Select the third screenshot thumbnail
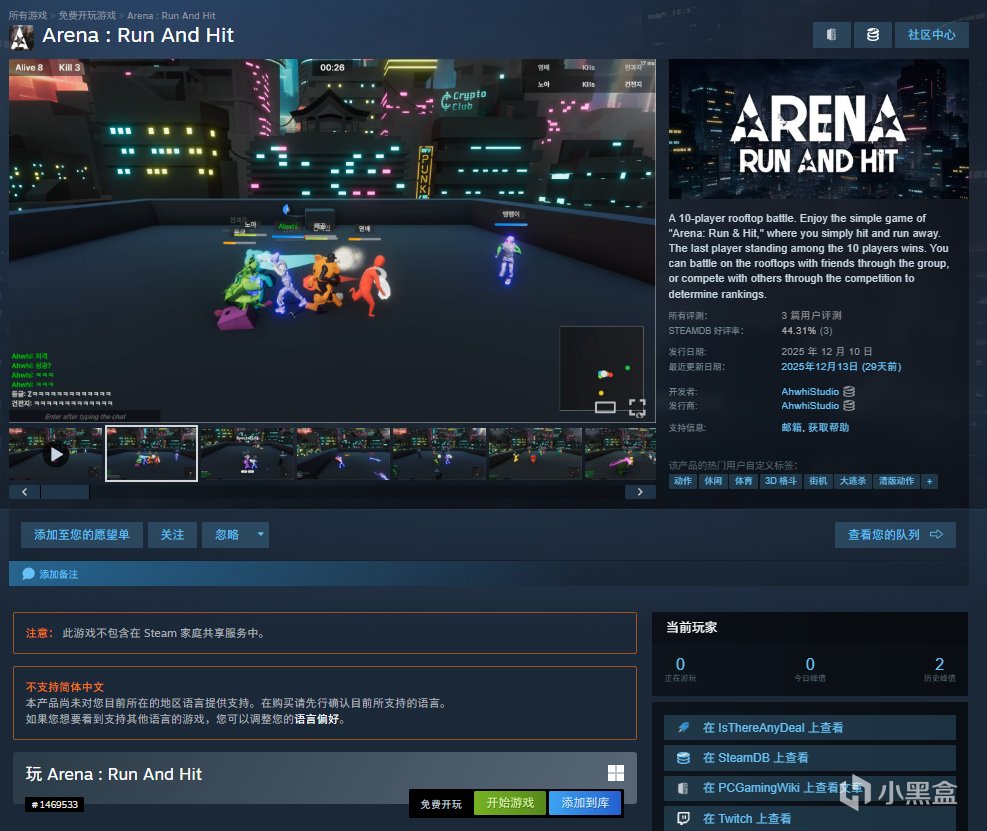 pyautogui.click(x=247, y=454)
